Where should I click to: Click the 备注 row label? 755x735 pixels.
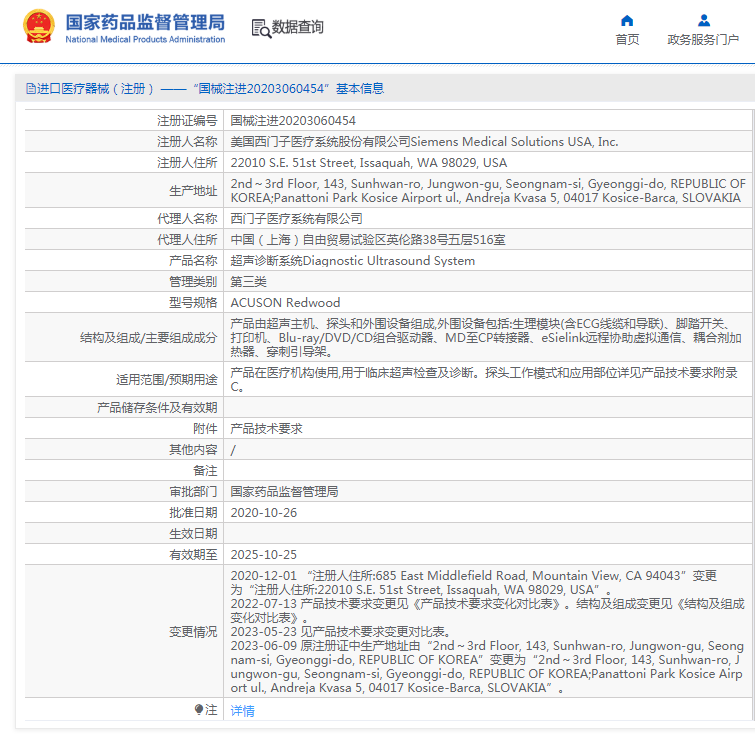pos(205,471)
